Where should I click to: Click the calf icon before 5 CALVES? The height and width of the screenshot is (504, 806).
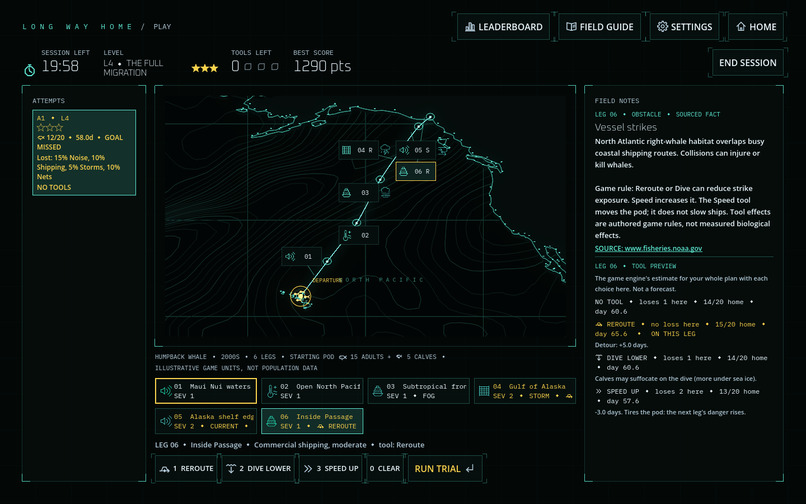[399, 357]
